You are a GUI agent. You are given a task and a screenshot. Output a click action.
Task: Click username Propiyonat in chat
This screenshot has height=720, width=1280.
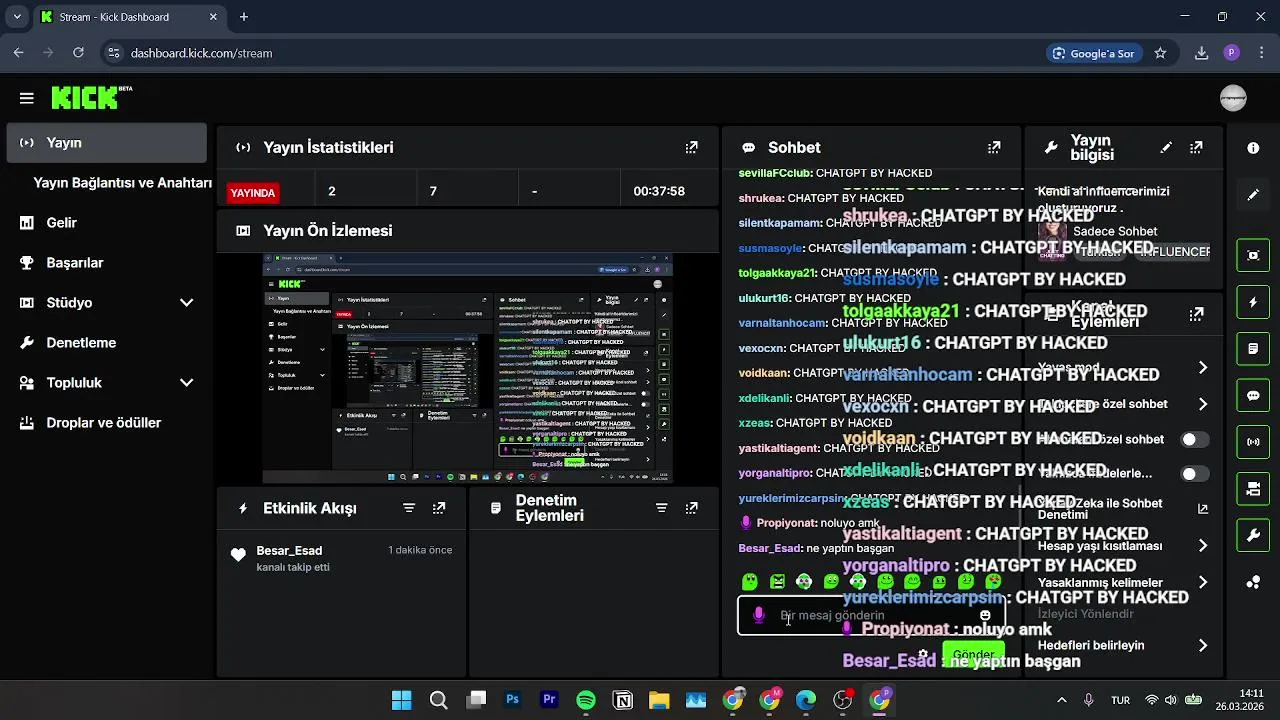786,523
